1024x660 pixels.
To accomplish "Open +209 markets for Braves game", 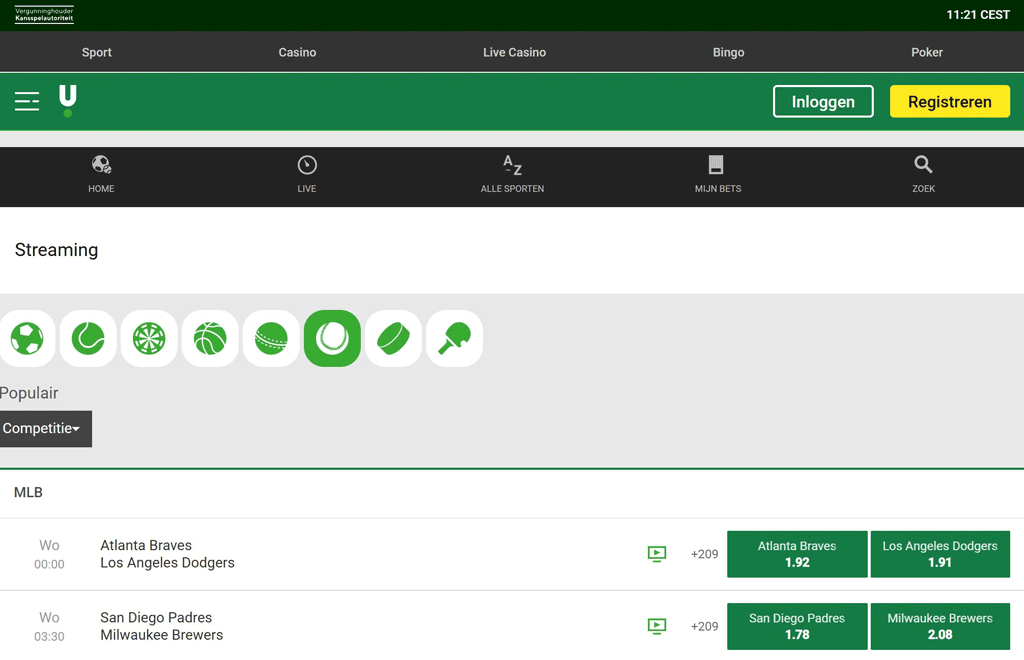I will click(x=704, y=554).
